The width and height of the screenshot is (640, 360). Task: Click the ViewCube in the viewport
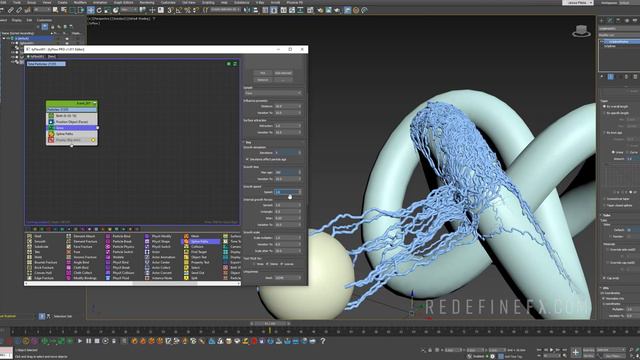pos(581,31)
